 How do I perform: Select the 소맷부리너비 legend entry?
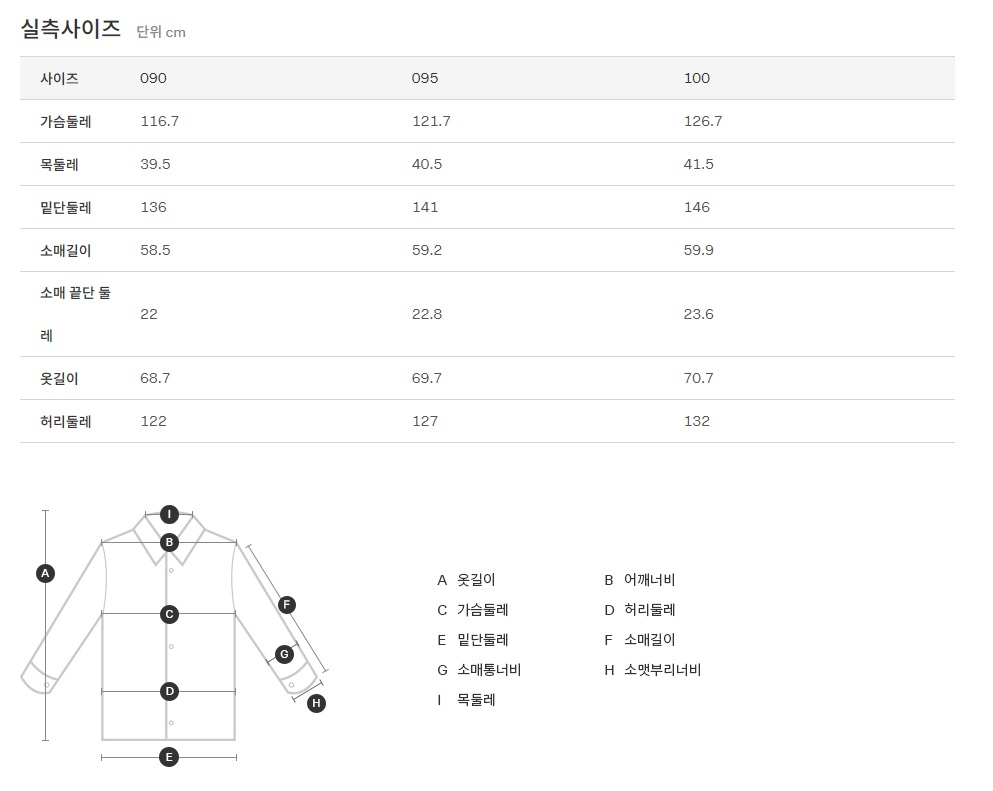click(662, 670)
